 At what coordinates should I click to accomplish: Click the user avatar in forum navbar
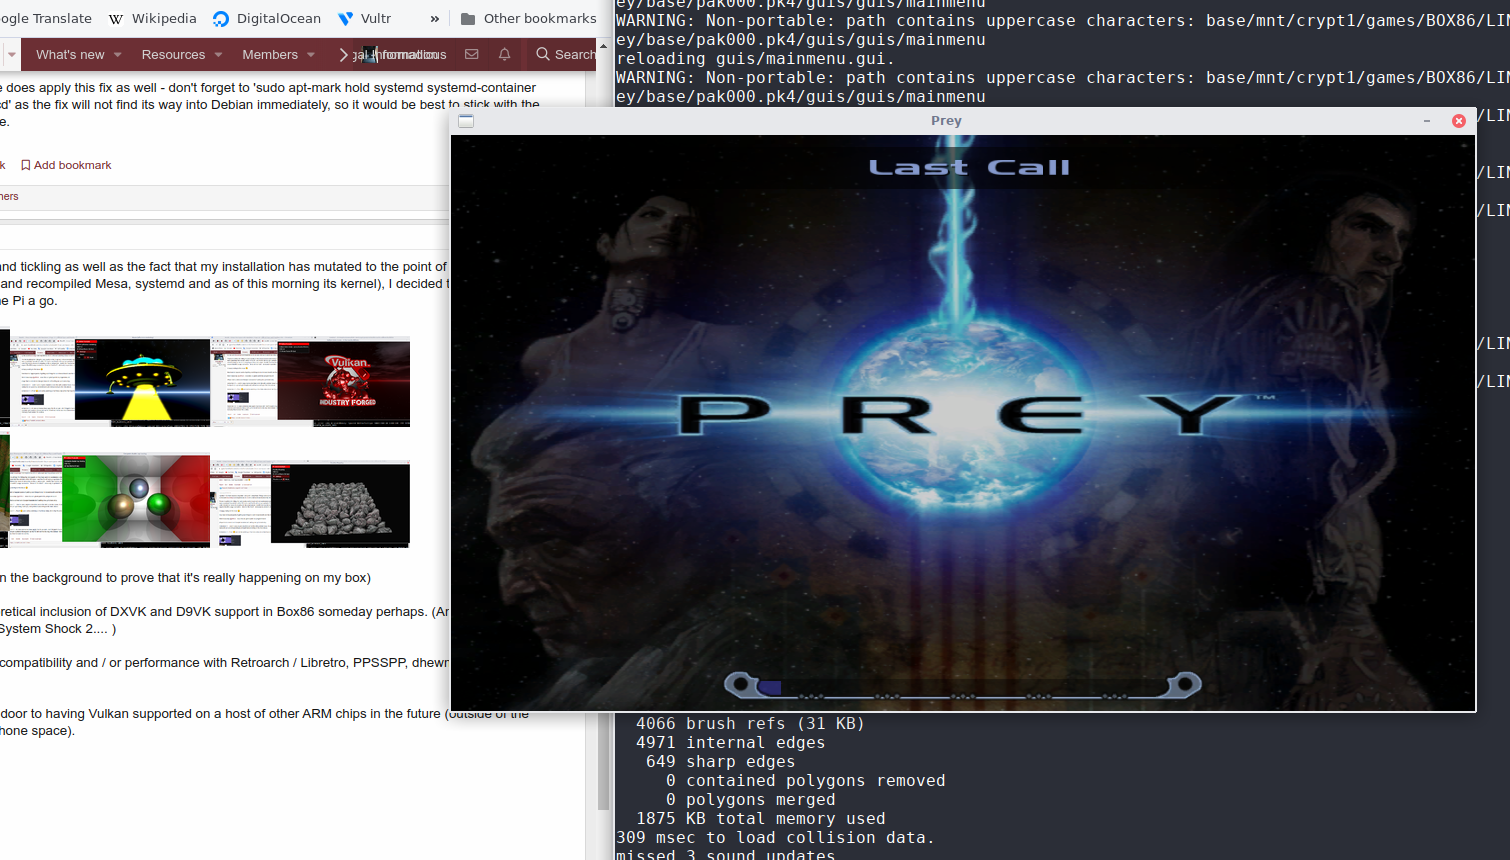point(370,54)
